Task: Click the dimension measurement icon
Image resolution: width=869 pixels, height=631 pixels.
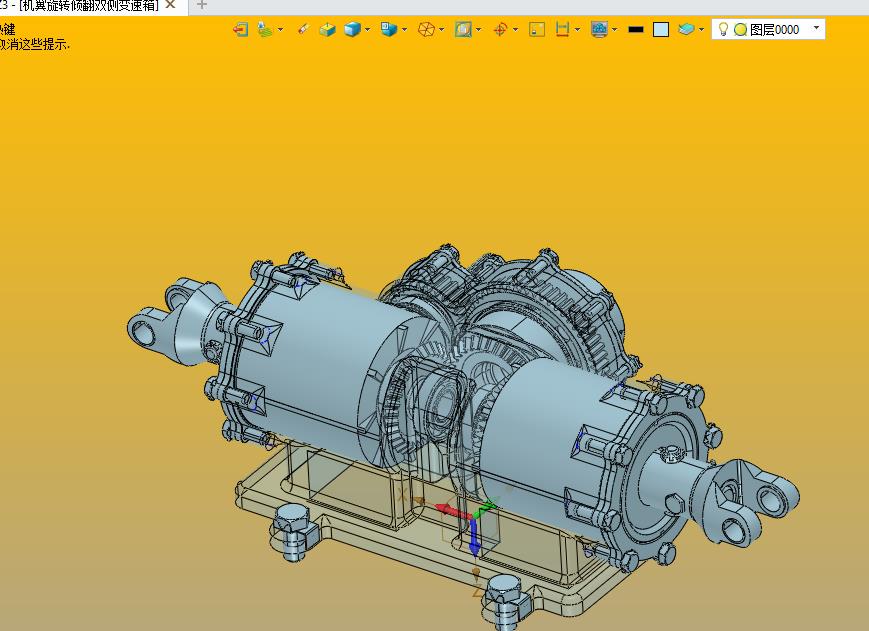Action: (x=563, y=29)
